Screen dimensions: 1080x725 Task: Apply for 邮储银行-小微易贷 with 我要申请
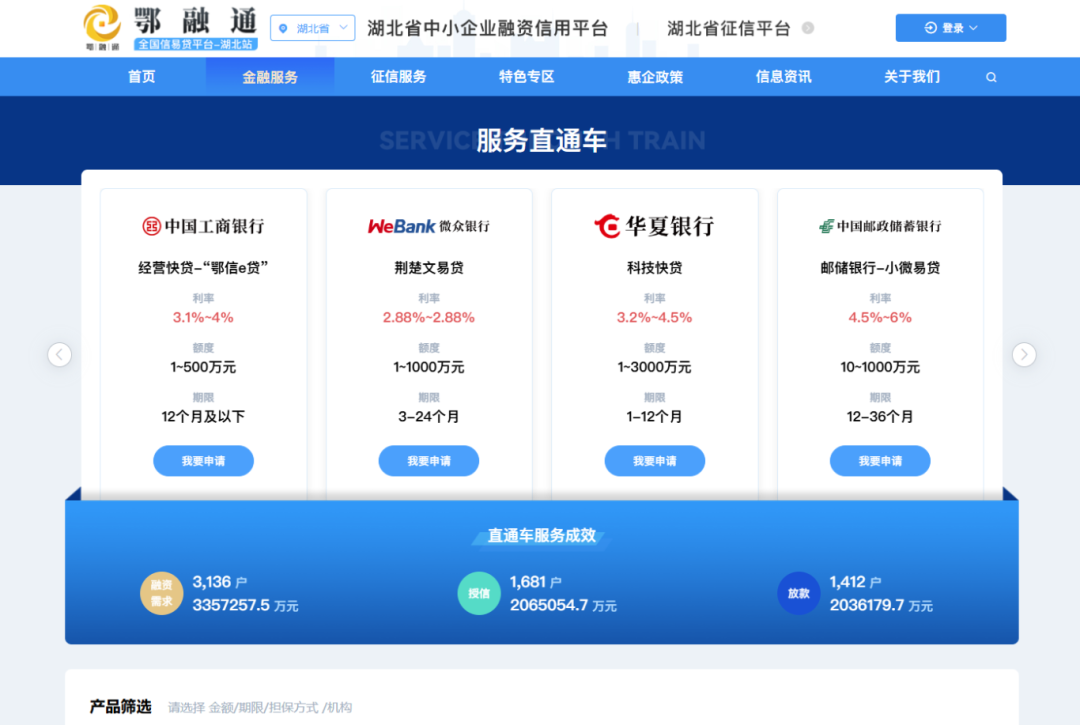coord(880,461)
